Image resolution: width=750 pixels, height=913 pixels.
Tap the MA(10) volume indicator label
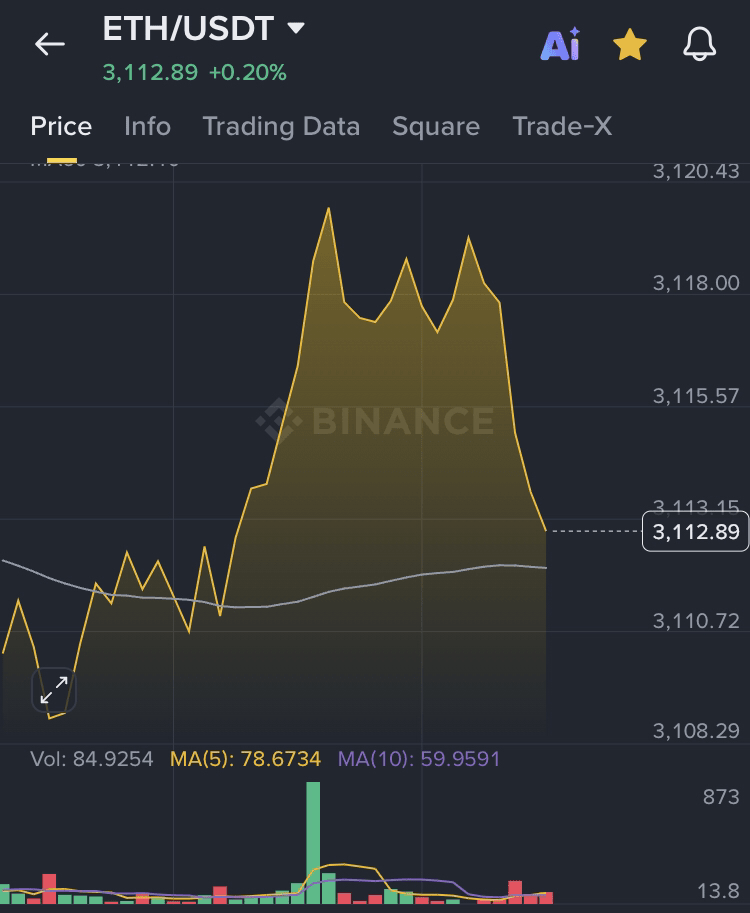[419, 759]
